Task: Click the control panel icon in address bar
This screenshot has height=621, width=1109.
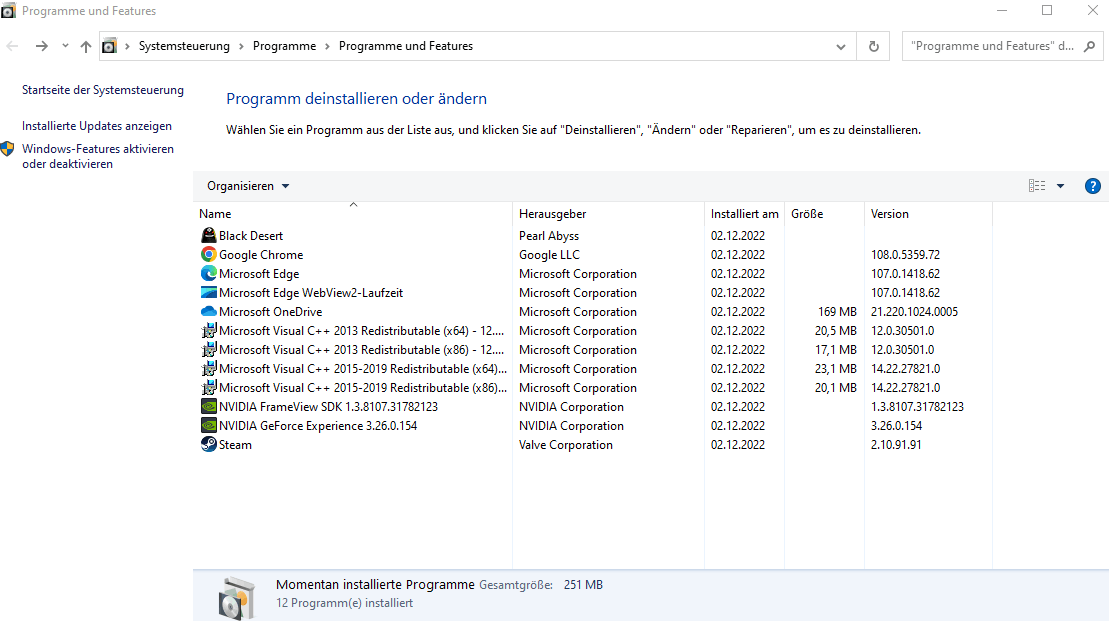Action: coord(109,46)
